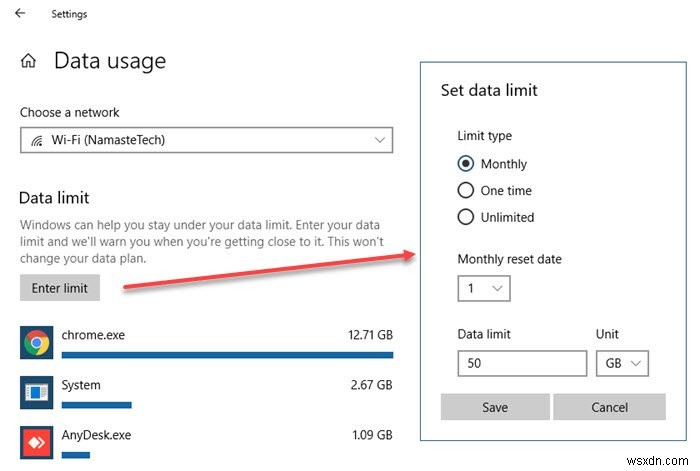Image resolution: width=700 pixels, height=471 pixels.
Task: Click the AnyDesk.exe usage bar
Action: tap(75, 455)
